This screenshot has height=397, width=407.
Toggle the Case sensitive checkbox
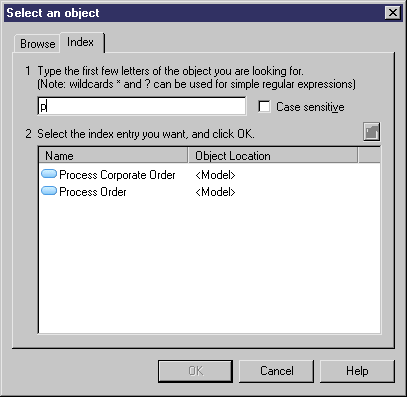click(264, 107)
